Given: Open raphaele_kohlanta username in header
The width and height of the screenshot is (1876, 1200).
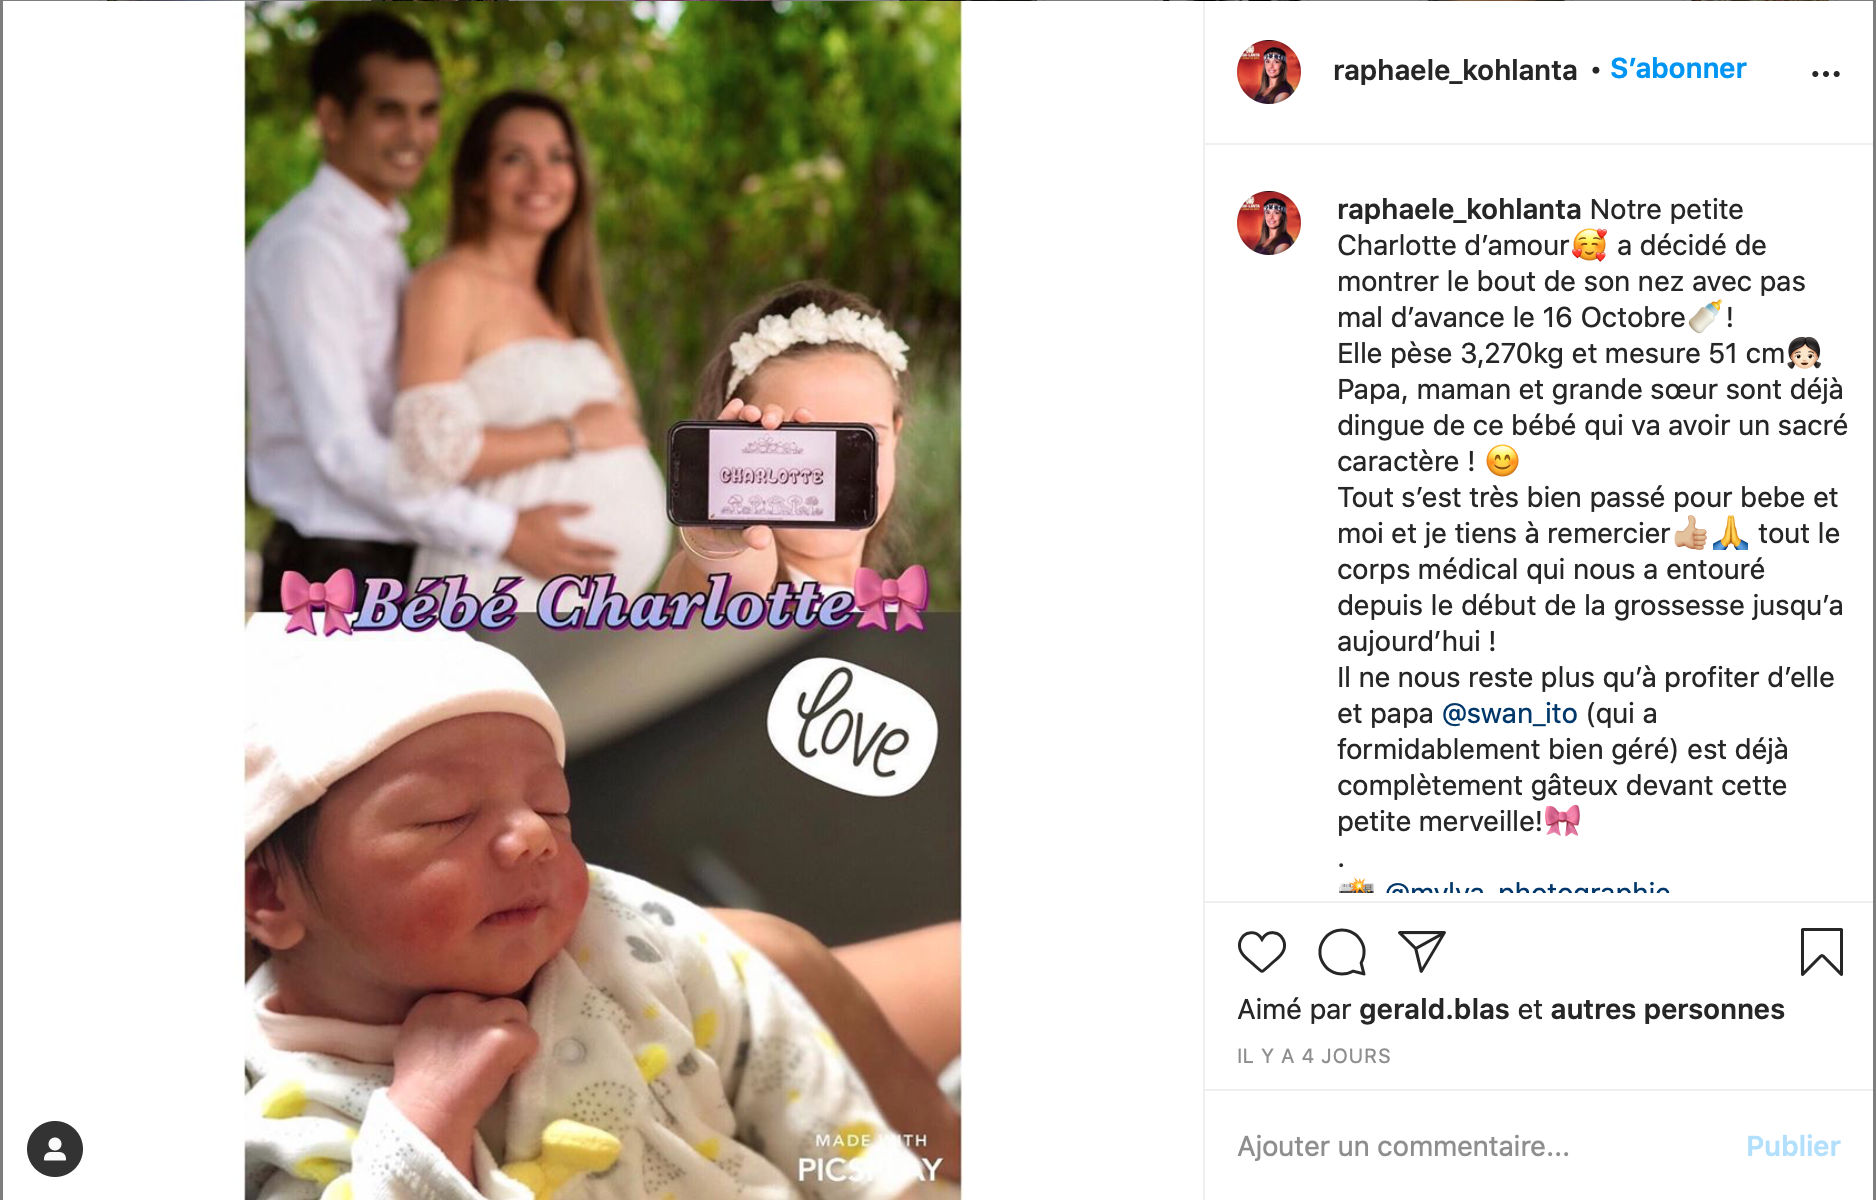Looking at the screenshot, I should point(1455,70).
